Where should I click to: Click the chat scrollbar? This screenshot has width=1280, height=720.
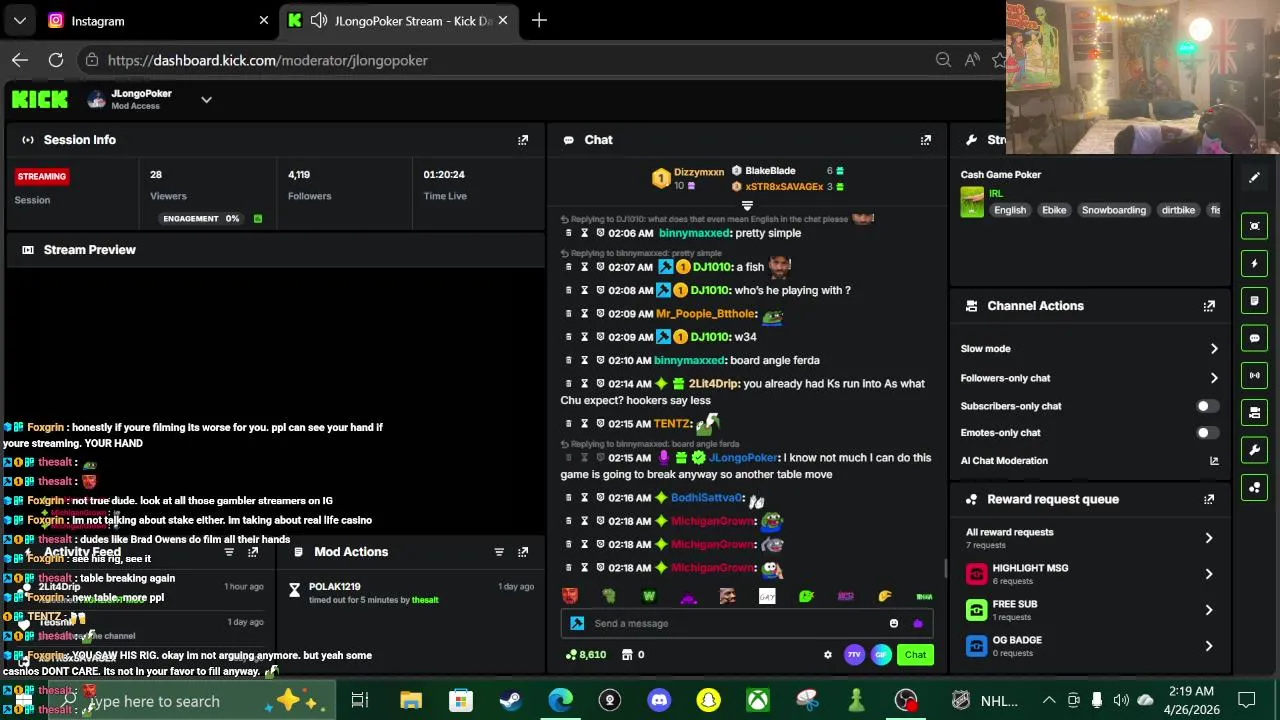pos(945,568)
